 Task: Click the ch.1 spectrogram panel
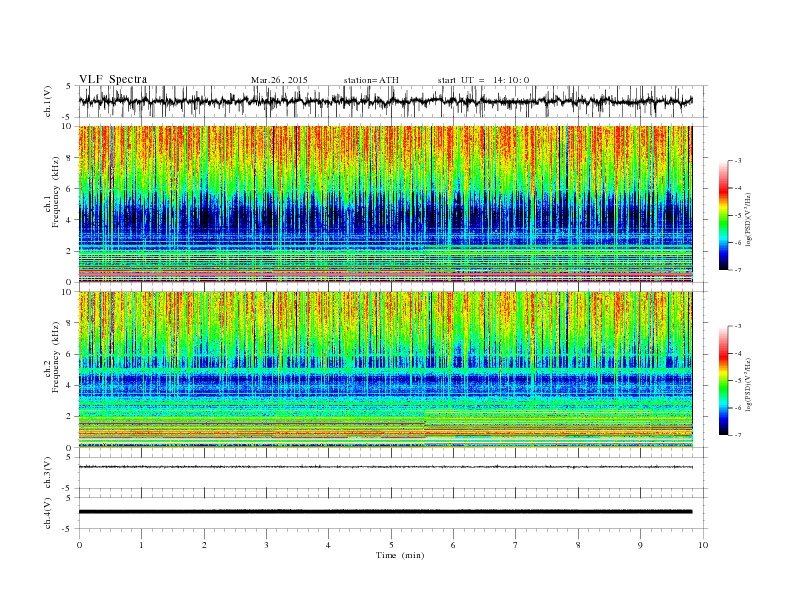[385, 204]
